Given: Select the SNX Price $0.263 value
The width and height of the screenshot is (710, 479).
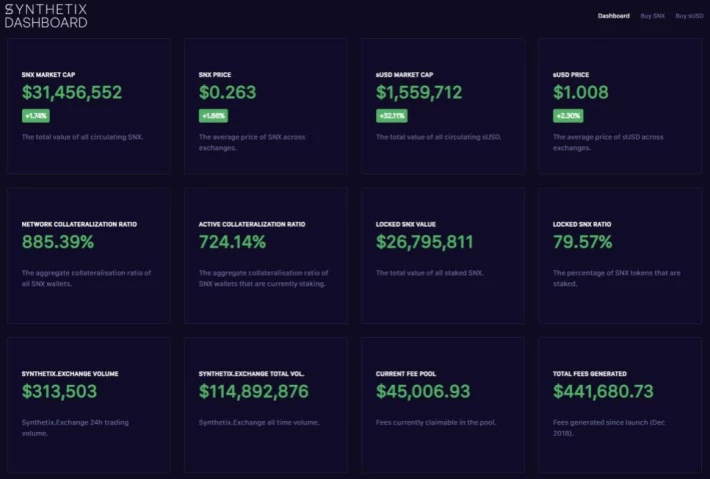Looking at the screenshot, I should [x=227, y=92].
